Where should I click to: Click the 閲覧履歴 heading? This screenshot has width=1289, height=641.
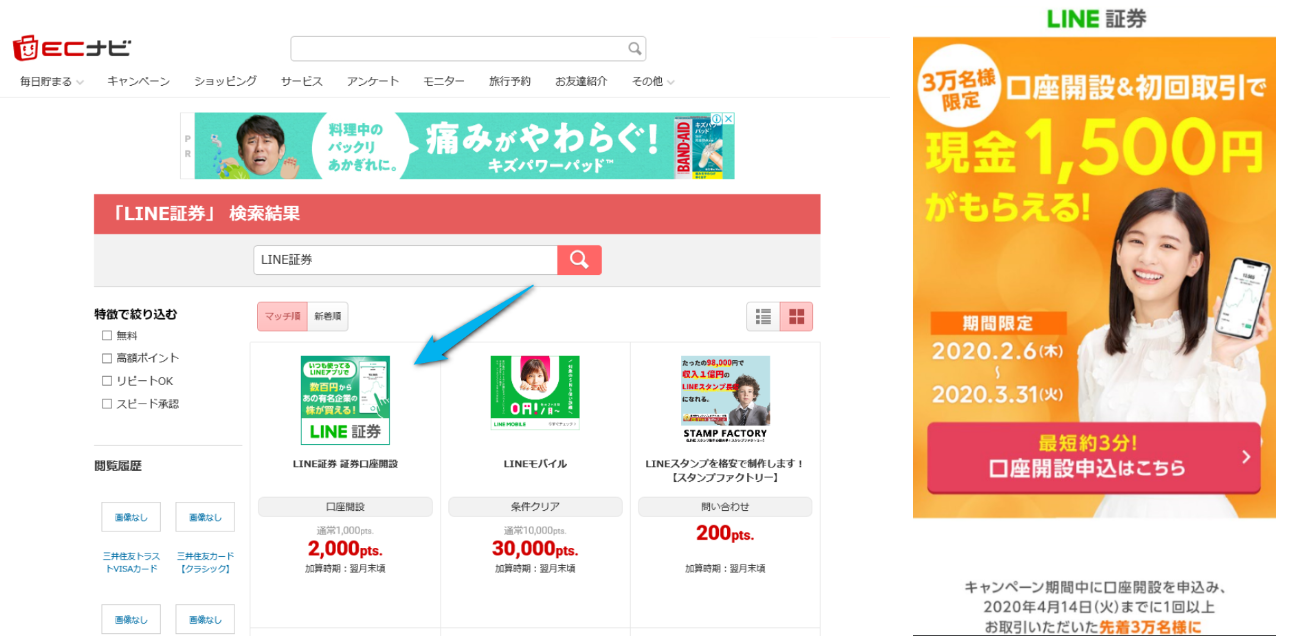[x=118, y=466]
